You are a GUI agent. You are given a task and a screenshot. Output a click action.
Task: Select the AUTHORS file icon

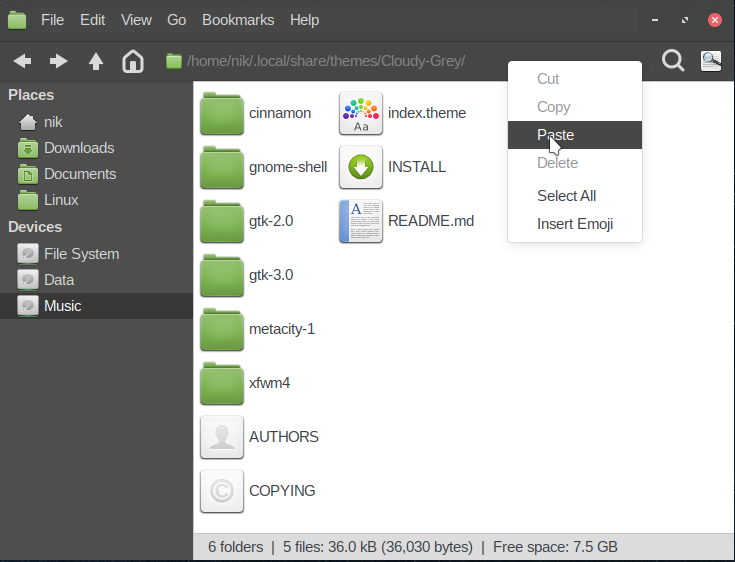222,437
